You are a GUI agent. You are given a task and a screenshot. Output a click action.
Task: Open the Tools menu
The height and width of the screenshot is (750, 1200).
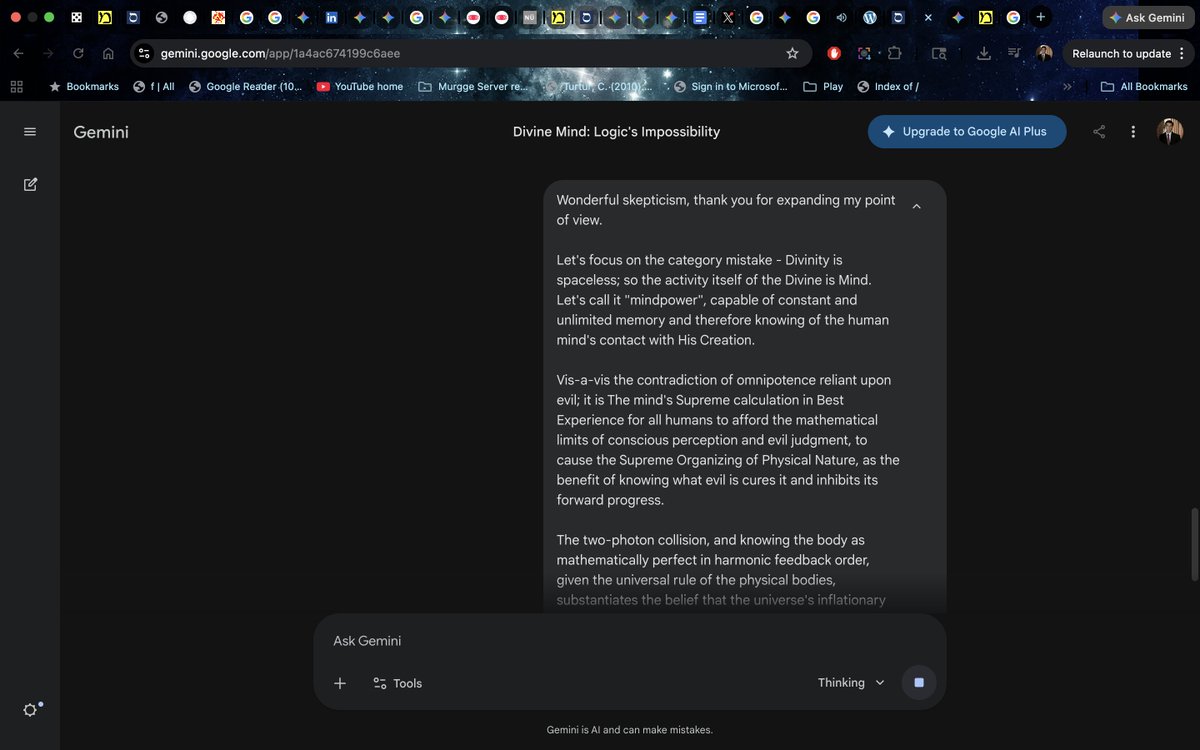397,683
